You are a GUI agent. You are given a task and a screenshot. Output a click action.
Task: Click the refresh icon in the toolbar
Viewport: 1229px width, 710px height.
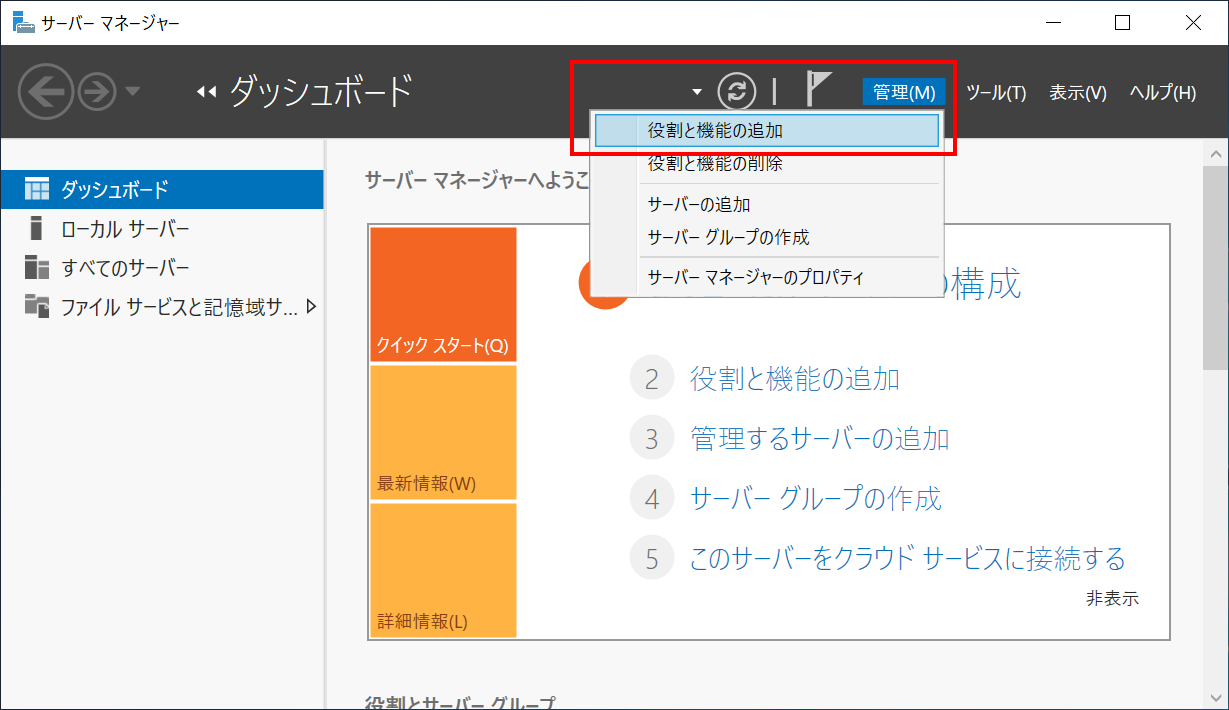point(737,91)
